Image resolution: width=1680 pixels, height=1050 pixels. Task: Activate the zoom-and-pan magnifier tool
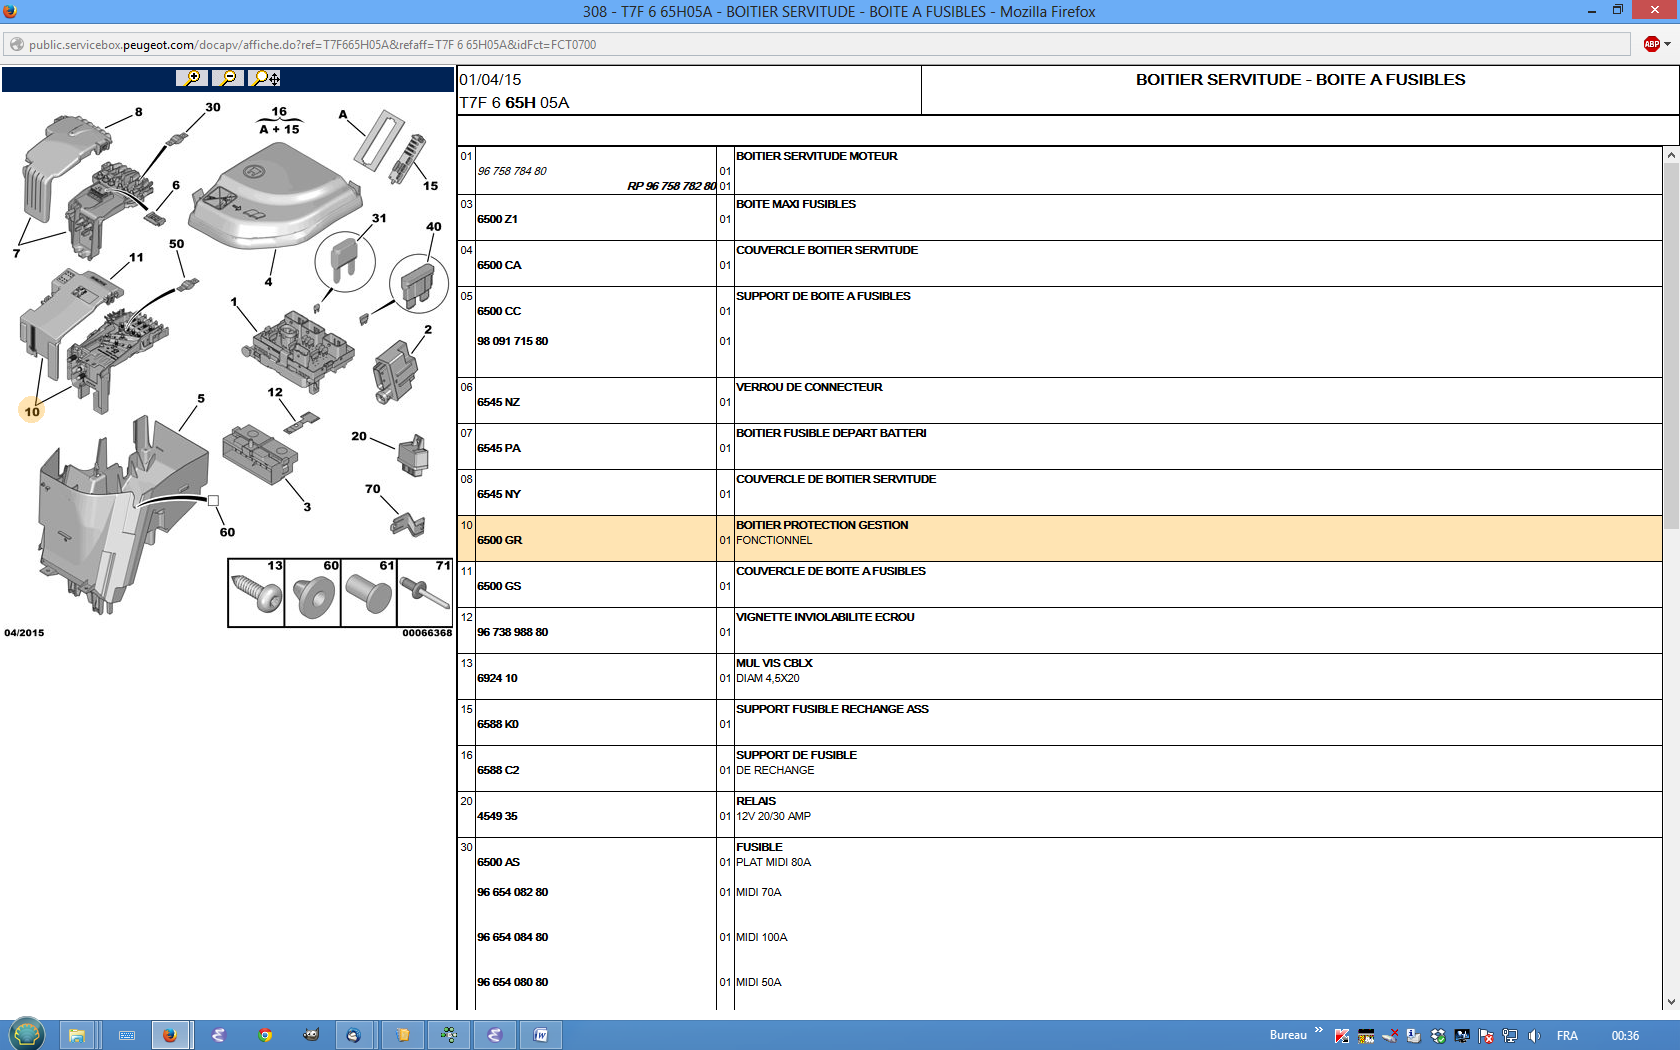(265, 78)
